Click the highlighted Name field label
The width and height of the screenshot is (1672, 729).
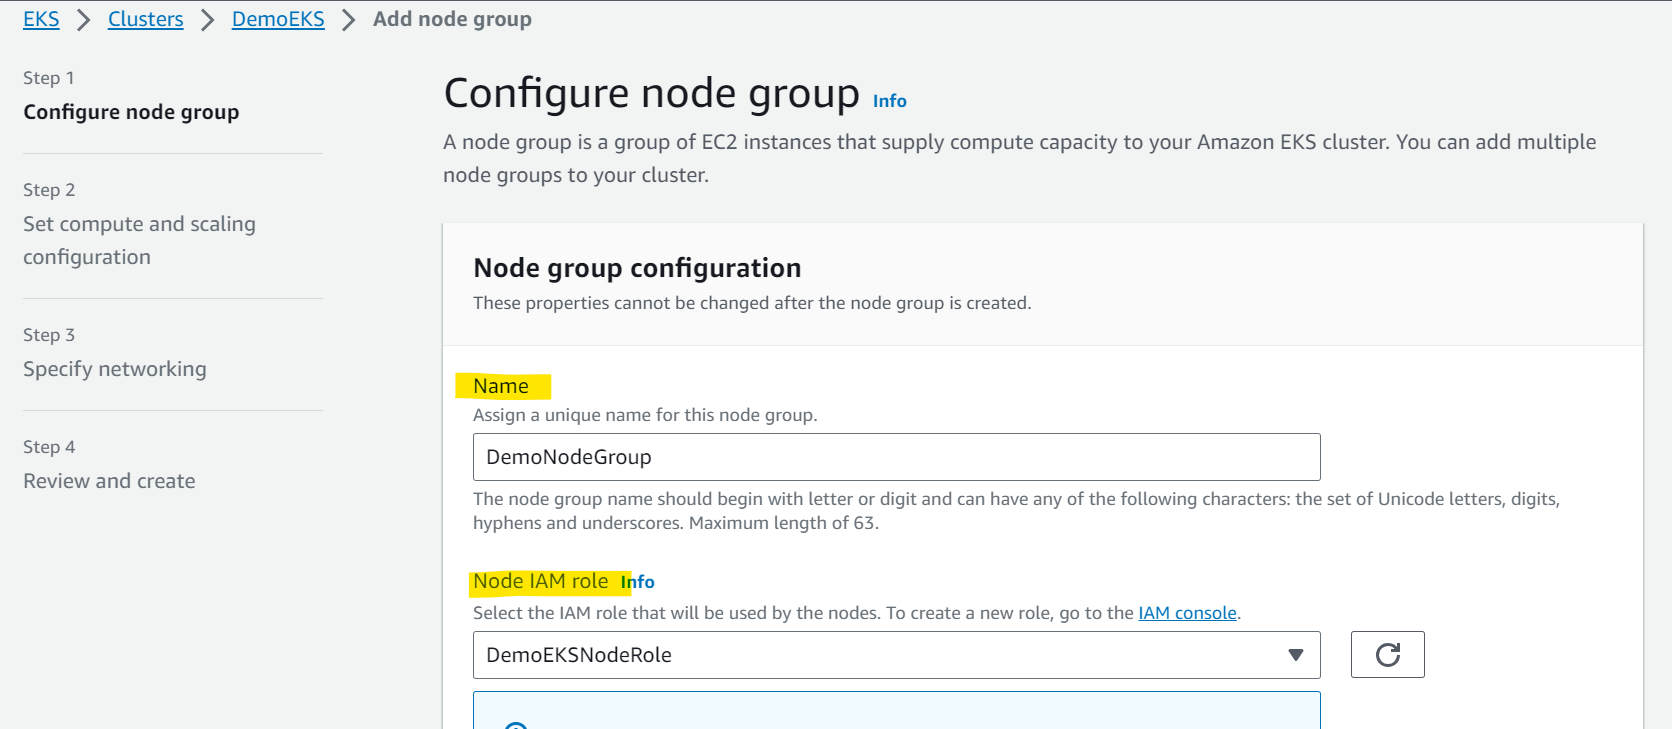(501, 386)
